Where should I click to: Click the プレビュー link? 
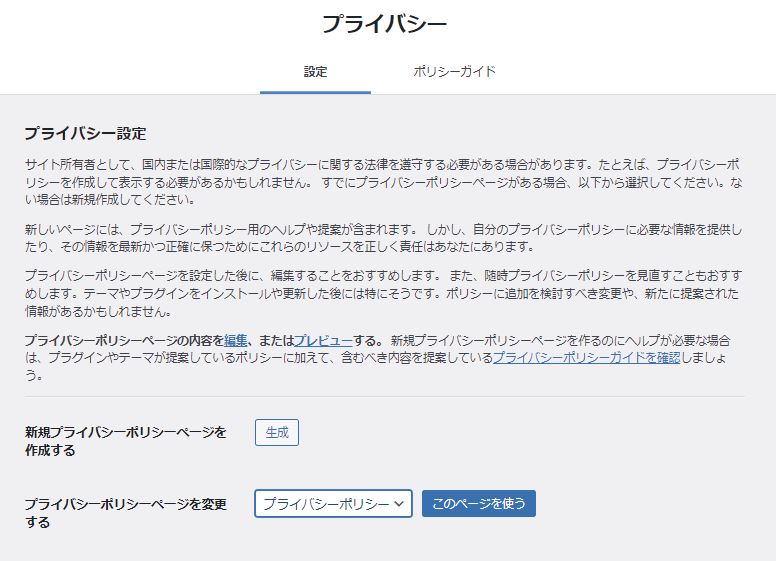coord(323,340)
